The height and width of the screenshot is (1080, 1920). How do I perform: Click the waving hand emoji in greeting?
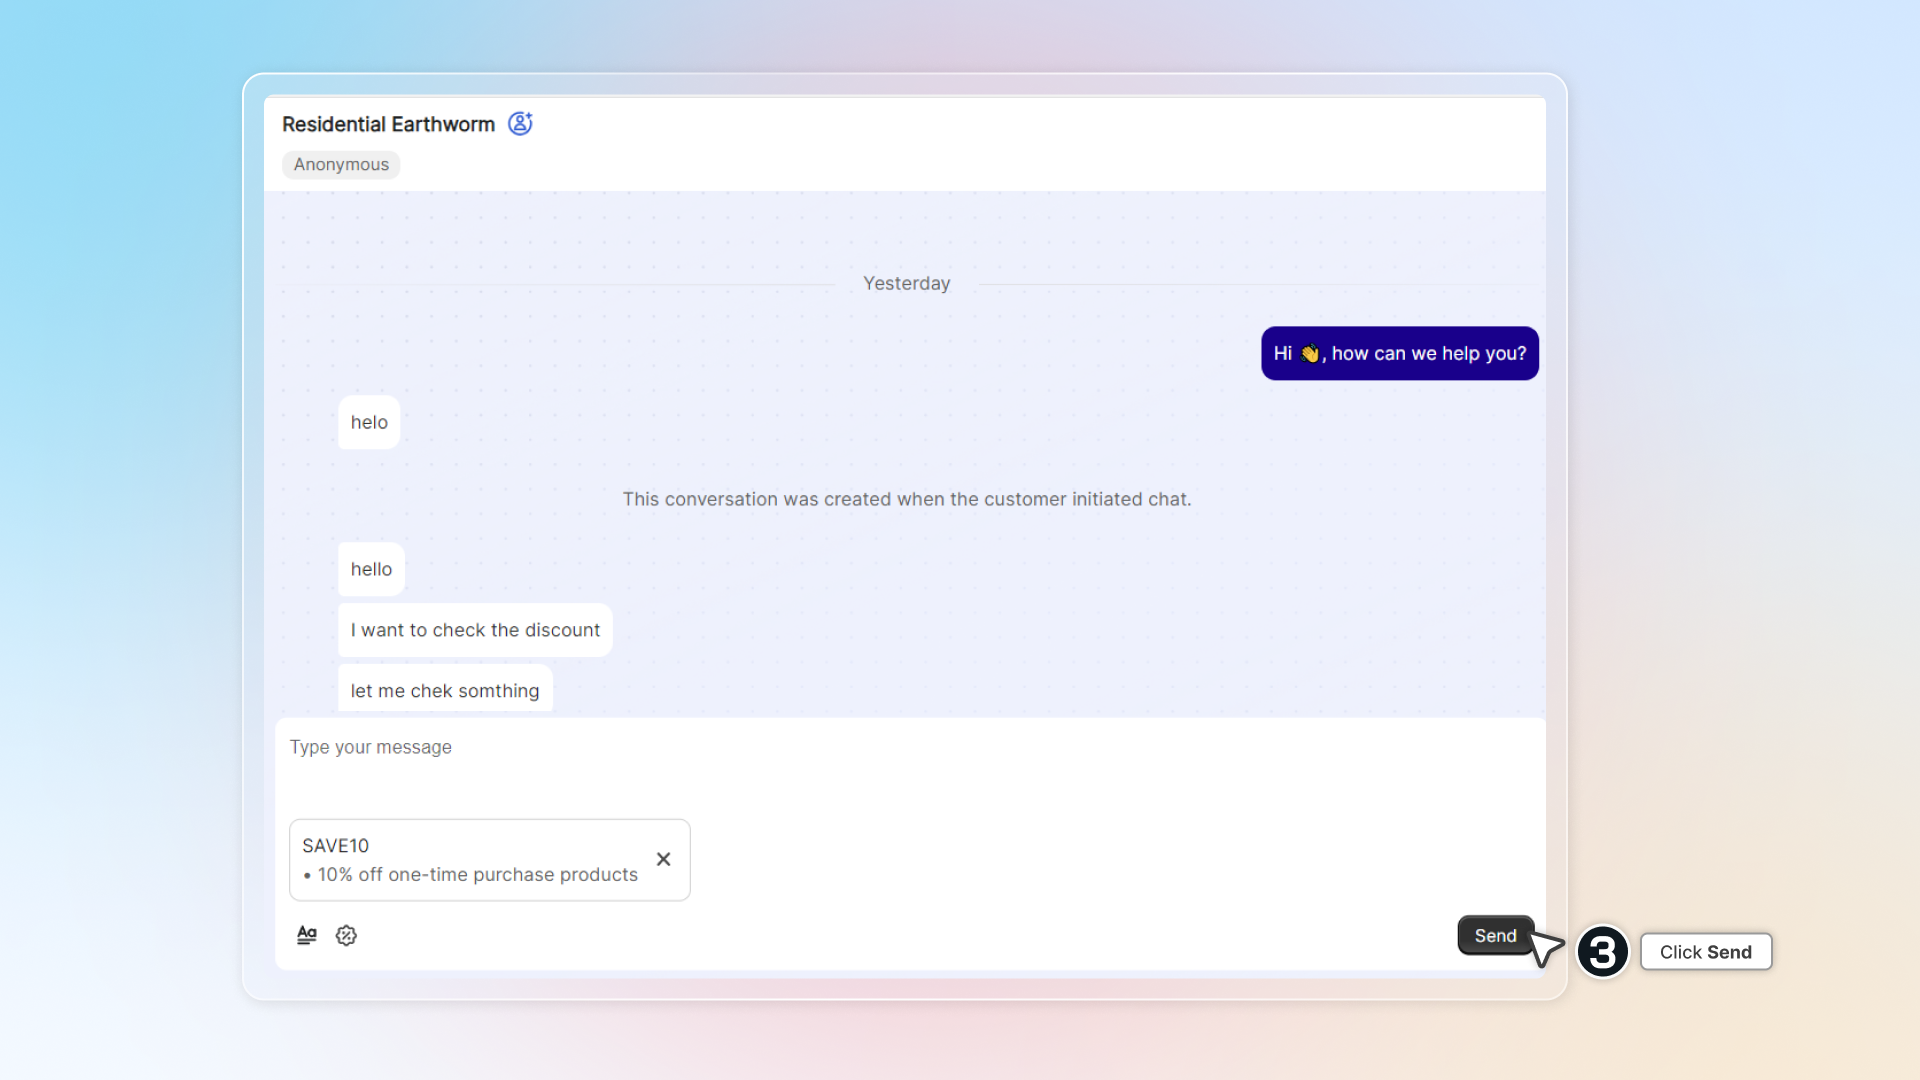click(1309, 354)
